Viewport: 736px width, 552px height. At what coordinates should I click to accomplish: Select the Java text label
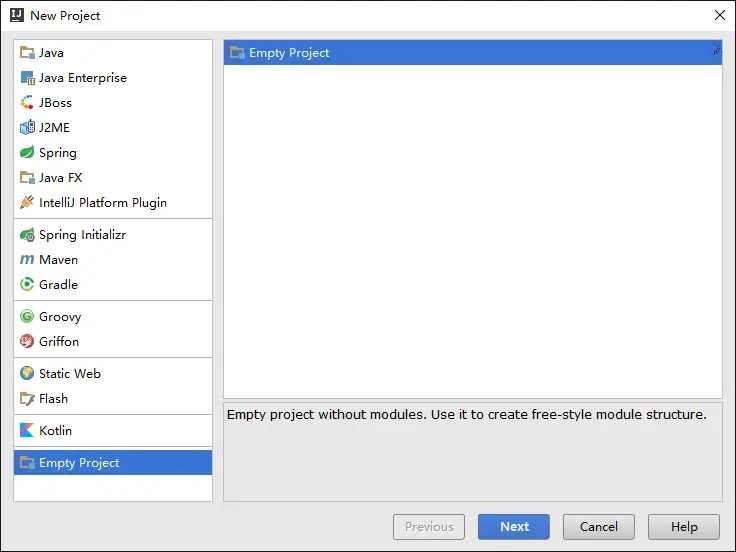[x=51, y=53]
